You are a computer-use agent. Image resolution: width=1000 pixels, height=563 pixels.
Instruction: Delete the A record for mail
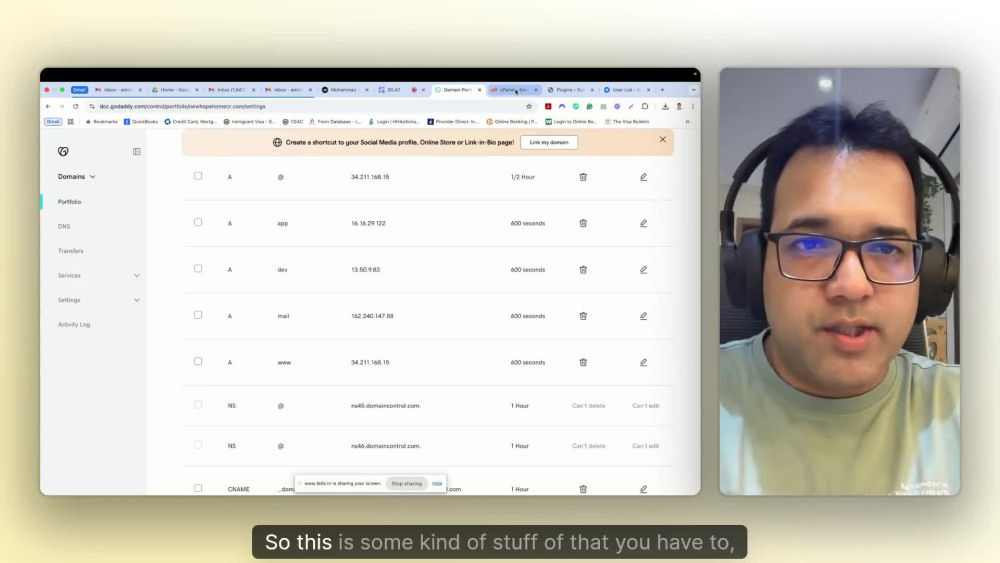point(583,316)
